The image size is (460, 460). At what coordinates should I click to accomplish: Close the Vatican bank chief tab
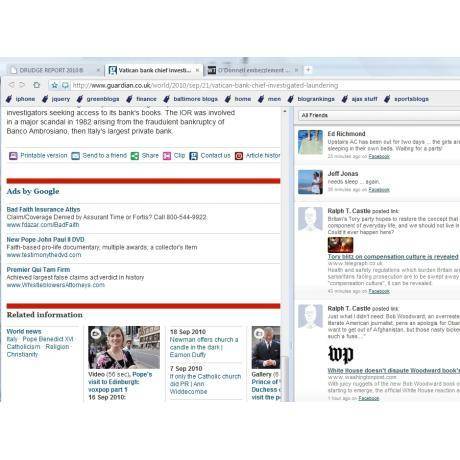tap(197, 70)
